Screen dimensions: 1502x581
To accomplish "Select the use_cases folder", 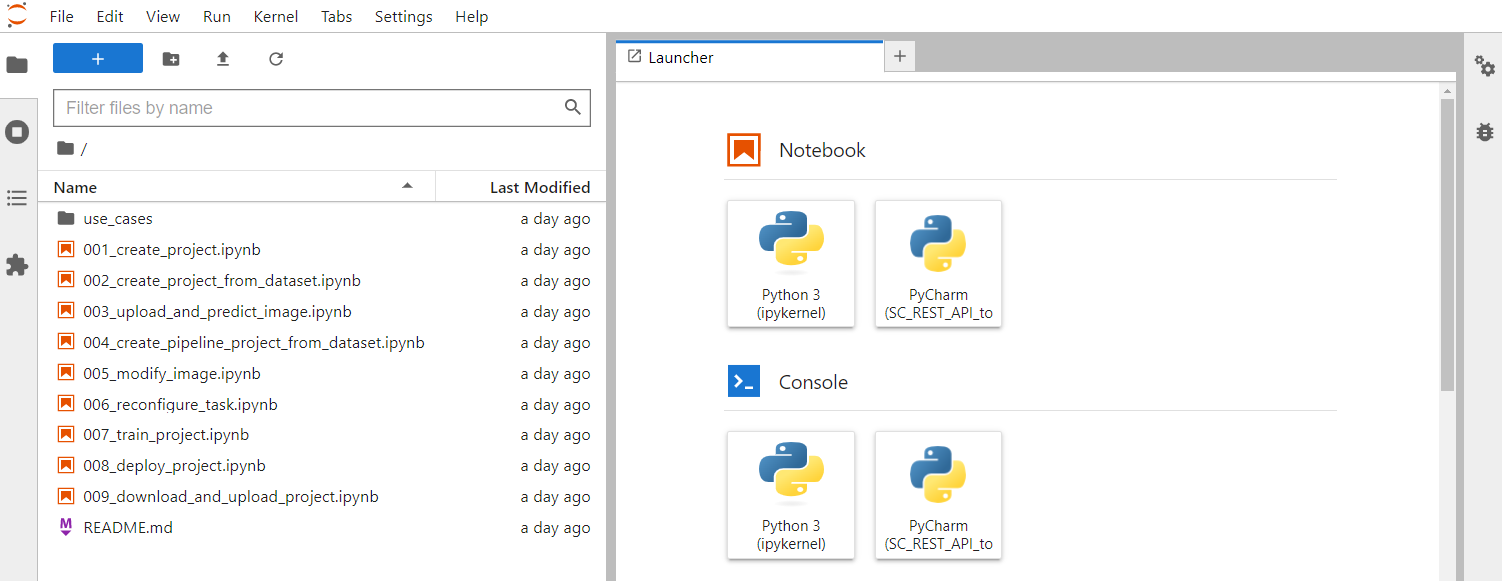I will tap(322, 219).
